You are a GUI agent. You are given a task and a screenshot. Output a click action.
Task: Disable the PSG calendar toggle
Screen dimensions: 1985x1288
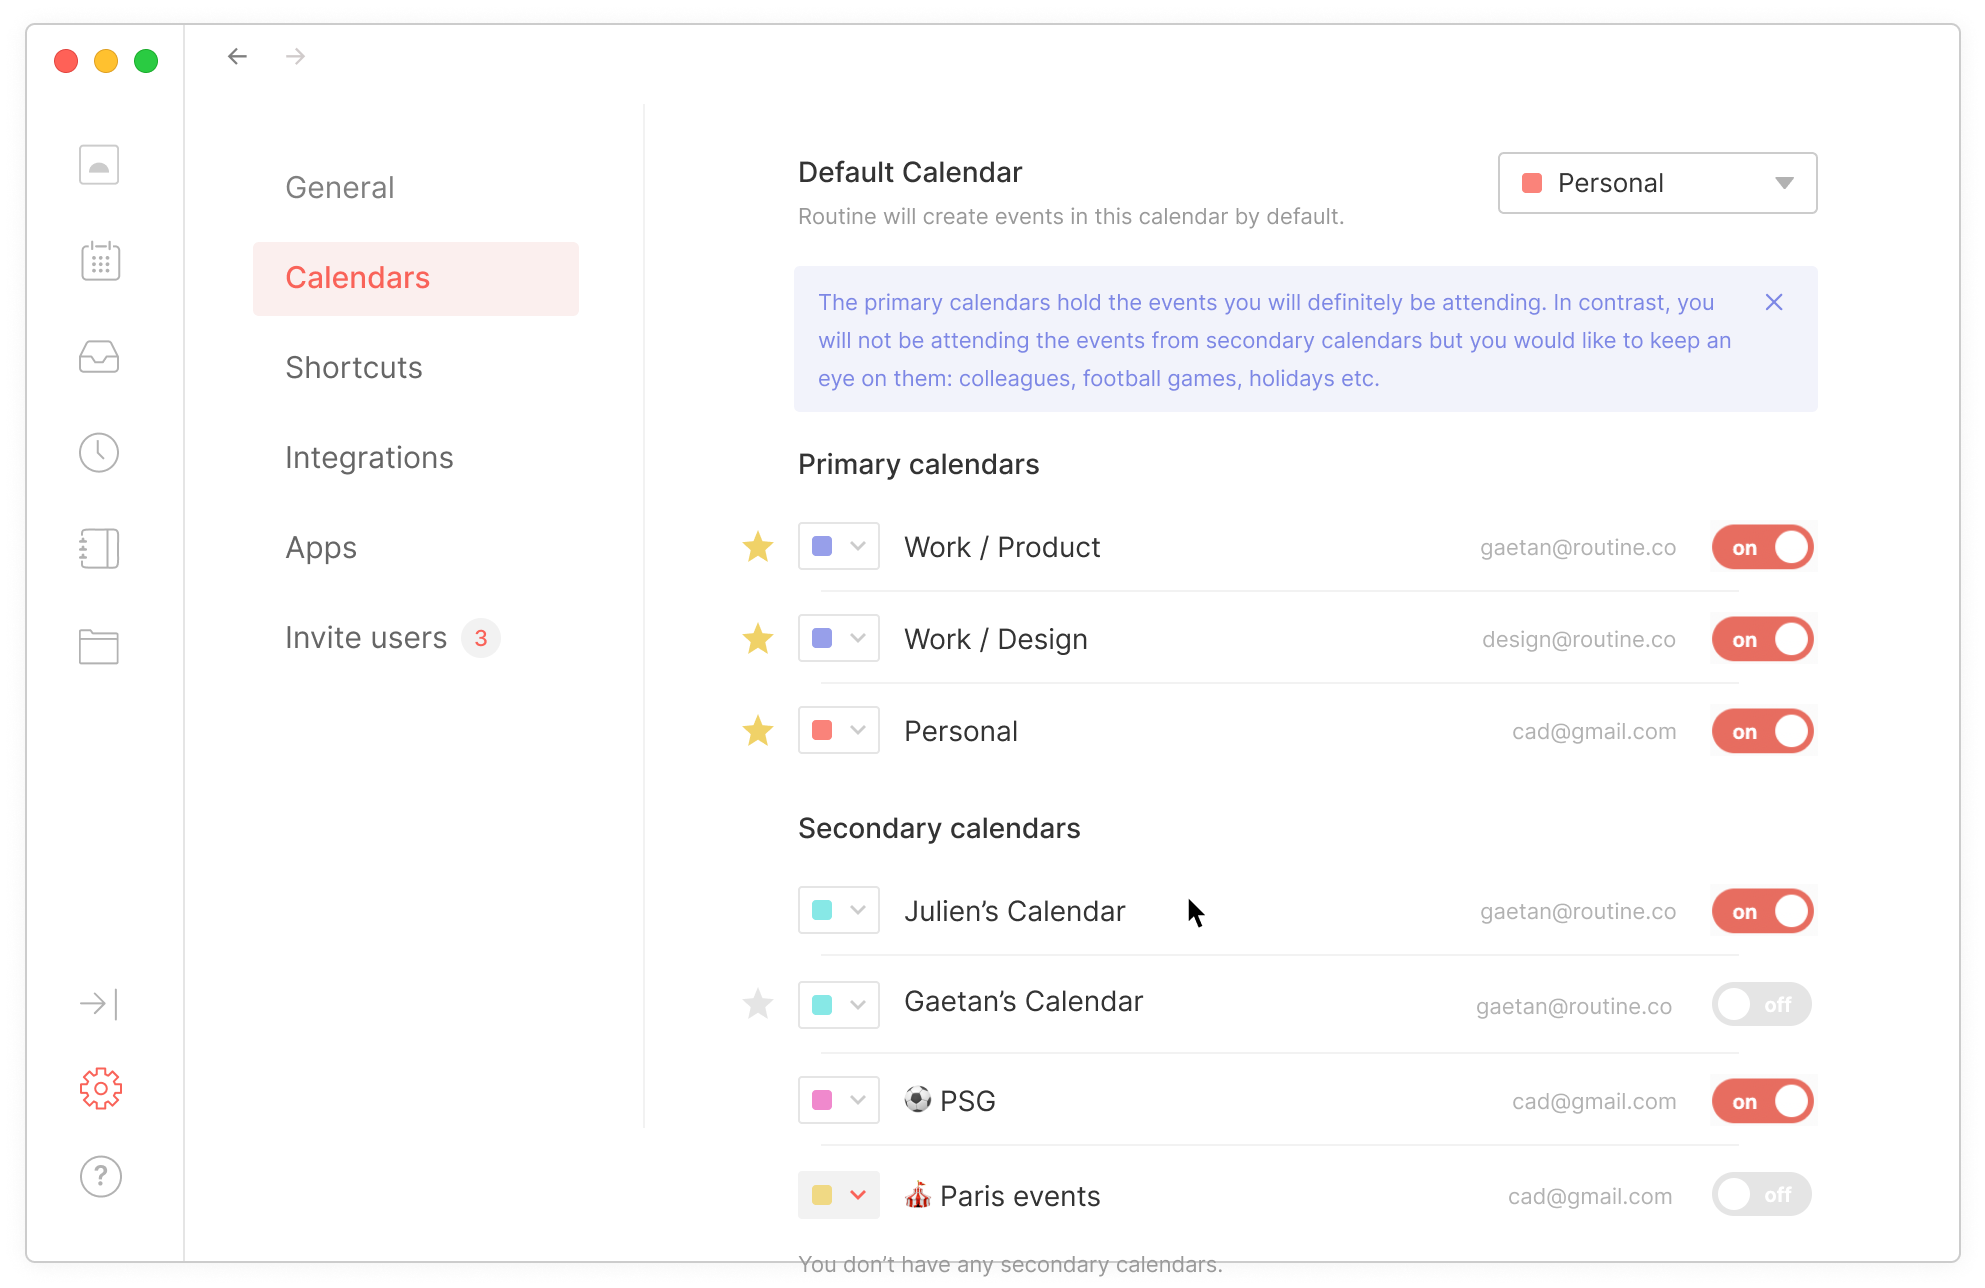pos(1762,1101)
